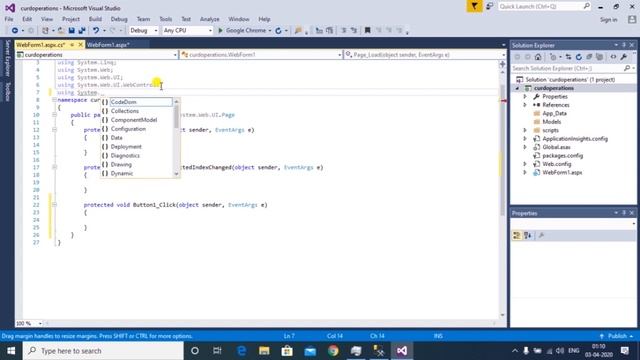Toggle Sync with Active Document in Solution Explorer

point(568,57)
